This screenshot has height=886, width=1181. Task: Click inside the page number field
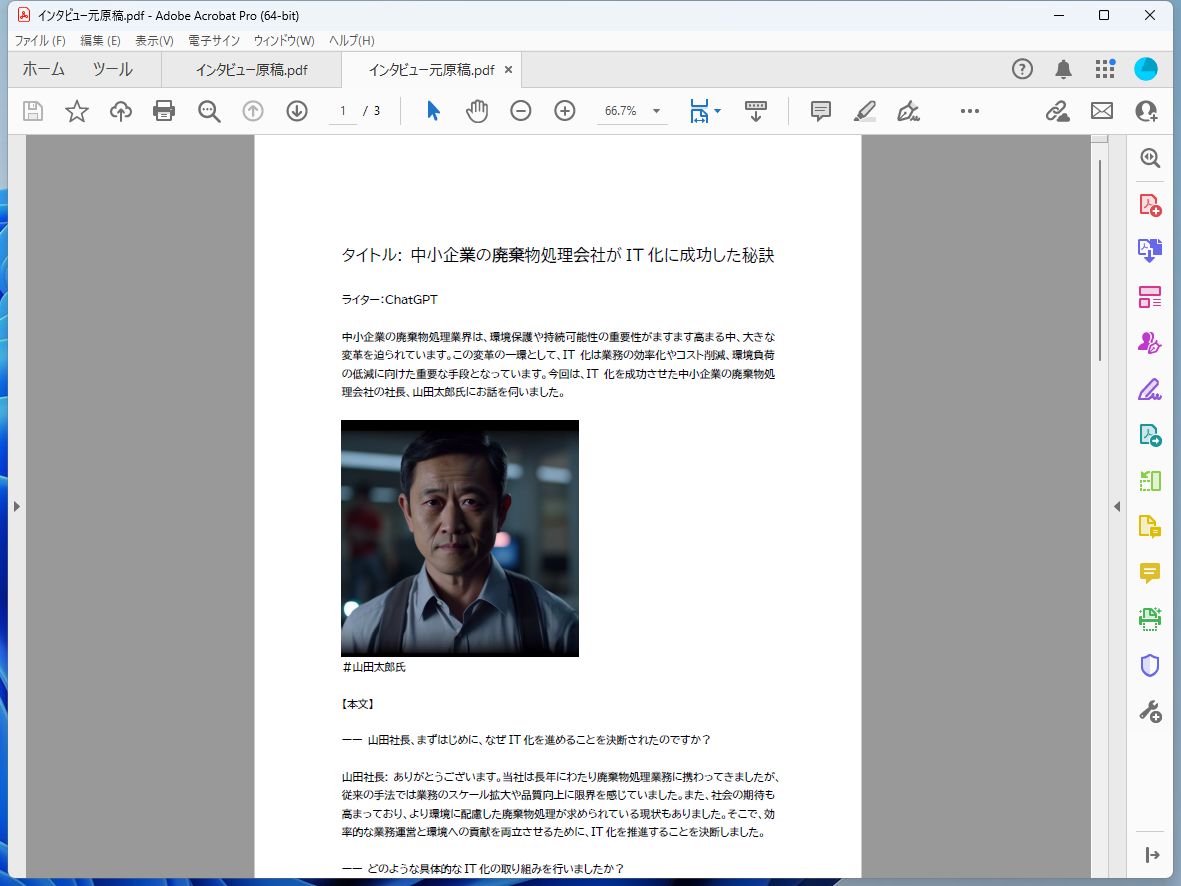pyautogui.click(x=341, y=111)
